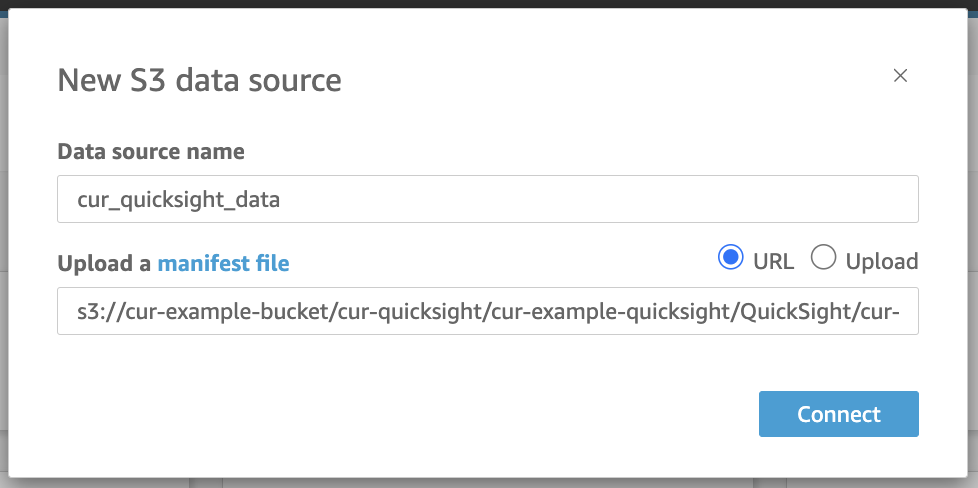Select the URL radio button
978x488 pixels.
click(730, 258)
